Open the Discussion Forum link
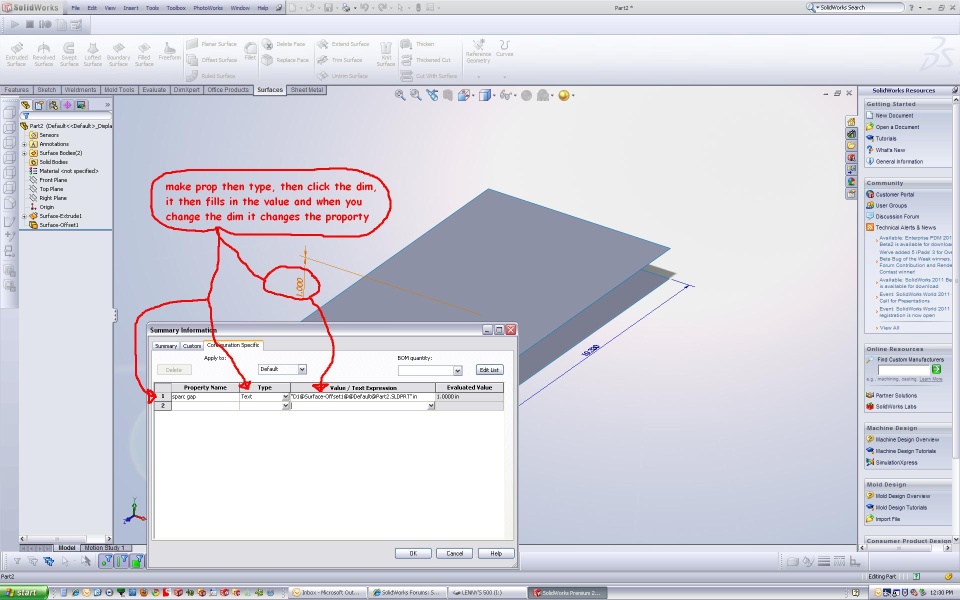The image size is (960, 600). pyautogui.click(x=897, y=217)
